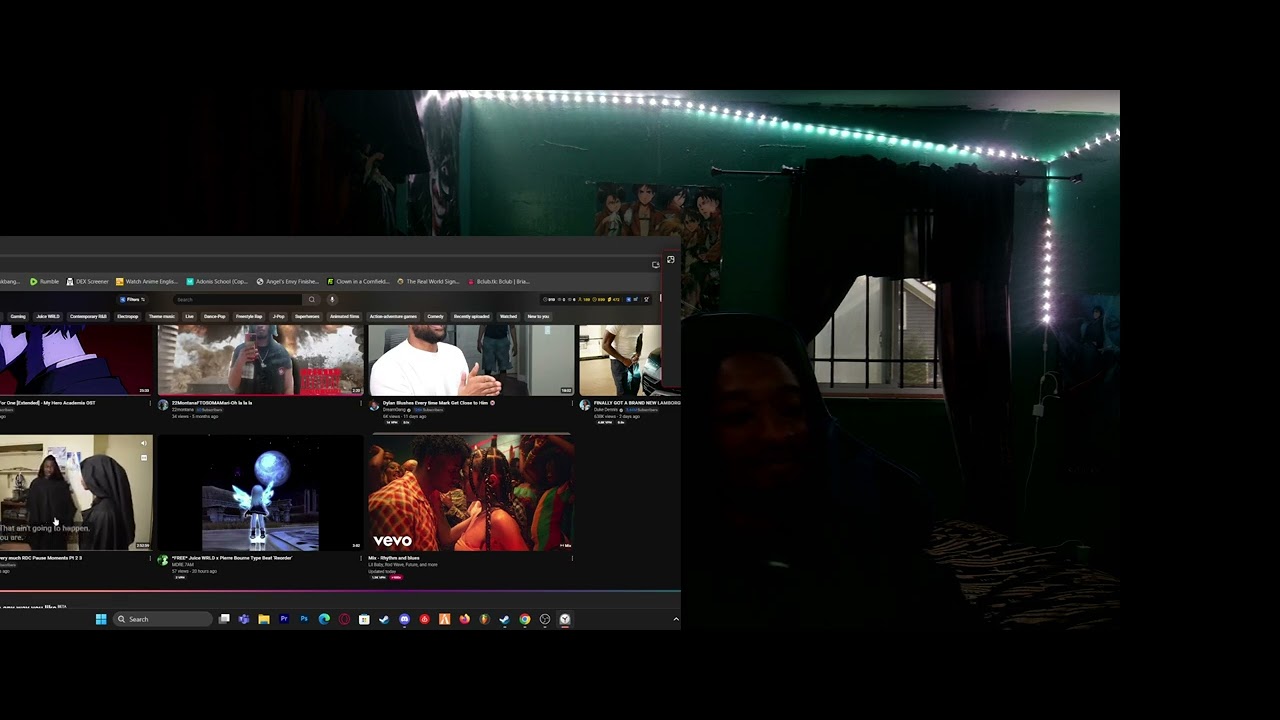Select the Freestyle Rap chip
The width and height of the screenshot is (1280, 720).
249,316
